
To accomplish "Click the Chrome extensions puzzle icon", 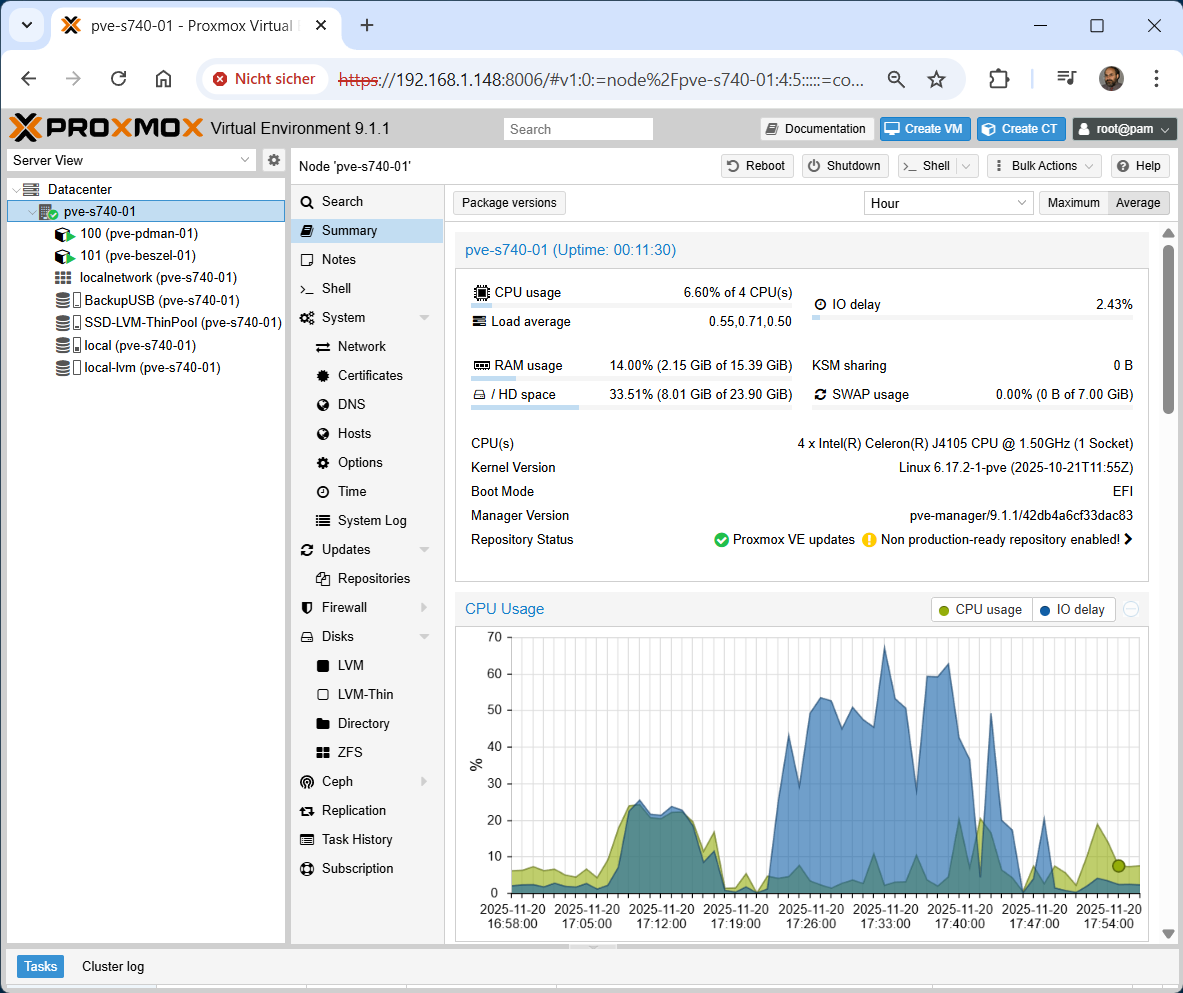I will click(998, 79).
